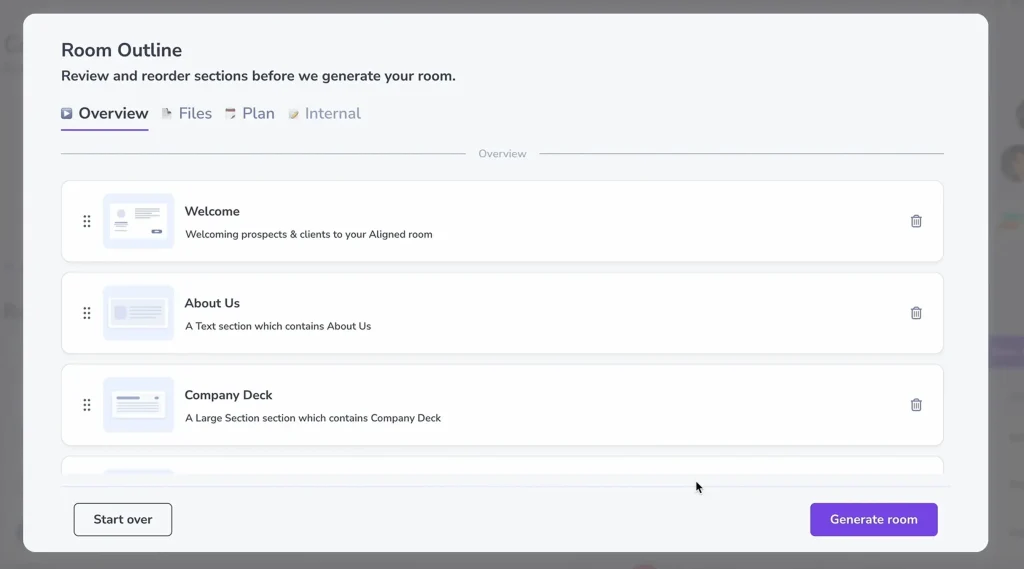
Task: Delete the About Us section with trash icon
Action: click(x=916, y=313)
